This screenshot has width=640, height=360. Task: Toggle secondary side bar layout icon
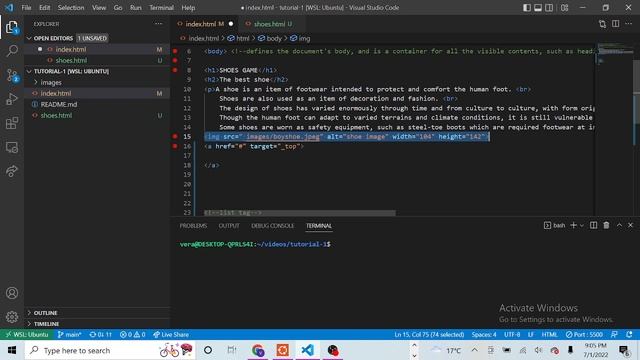click(x=549, y=8)
